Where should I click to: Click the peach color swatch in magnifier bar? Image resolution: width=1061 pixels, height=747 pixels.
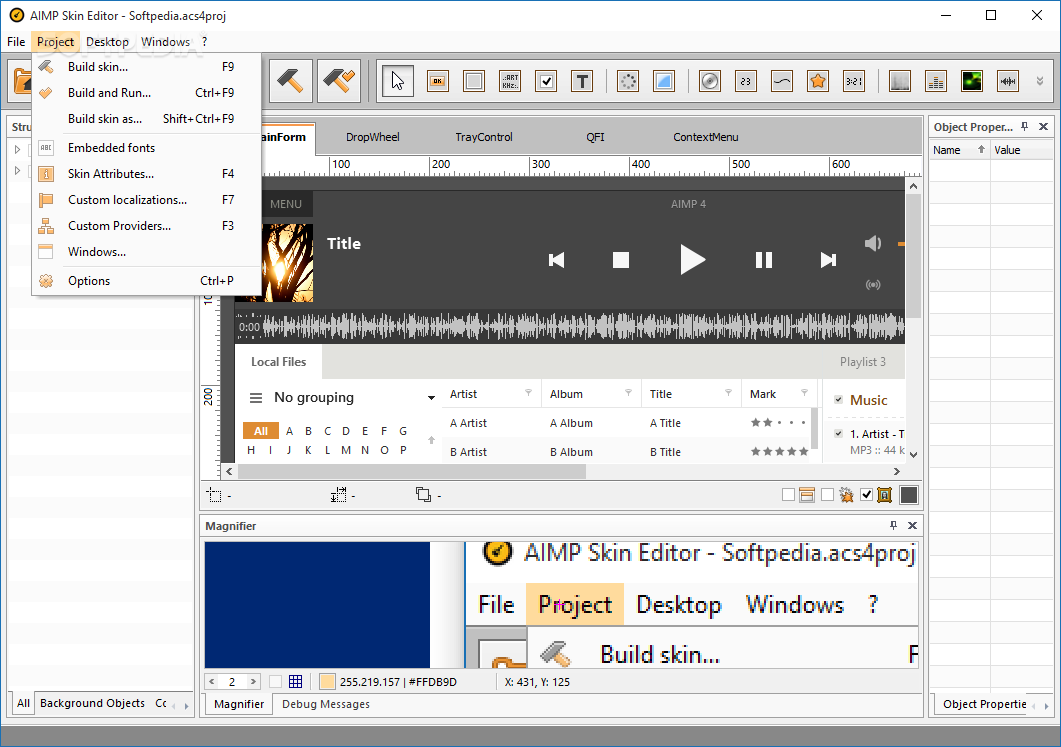coord(327,682)
